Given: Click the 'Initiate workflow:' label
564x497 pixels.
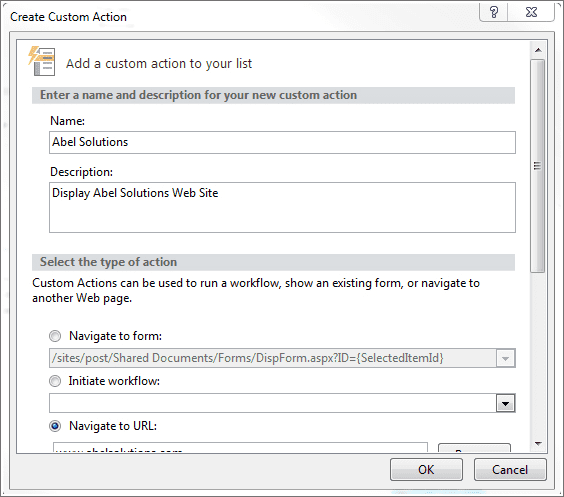Looking at the screenshot, I should [x=114, y=381].
